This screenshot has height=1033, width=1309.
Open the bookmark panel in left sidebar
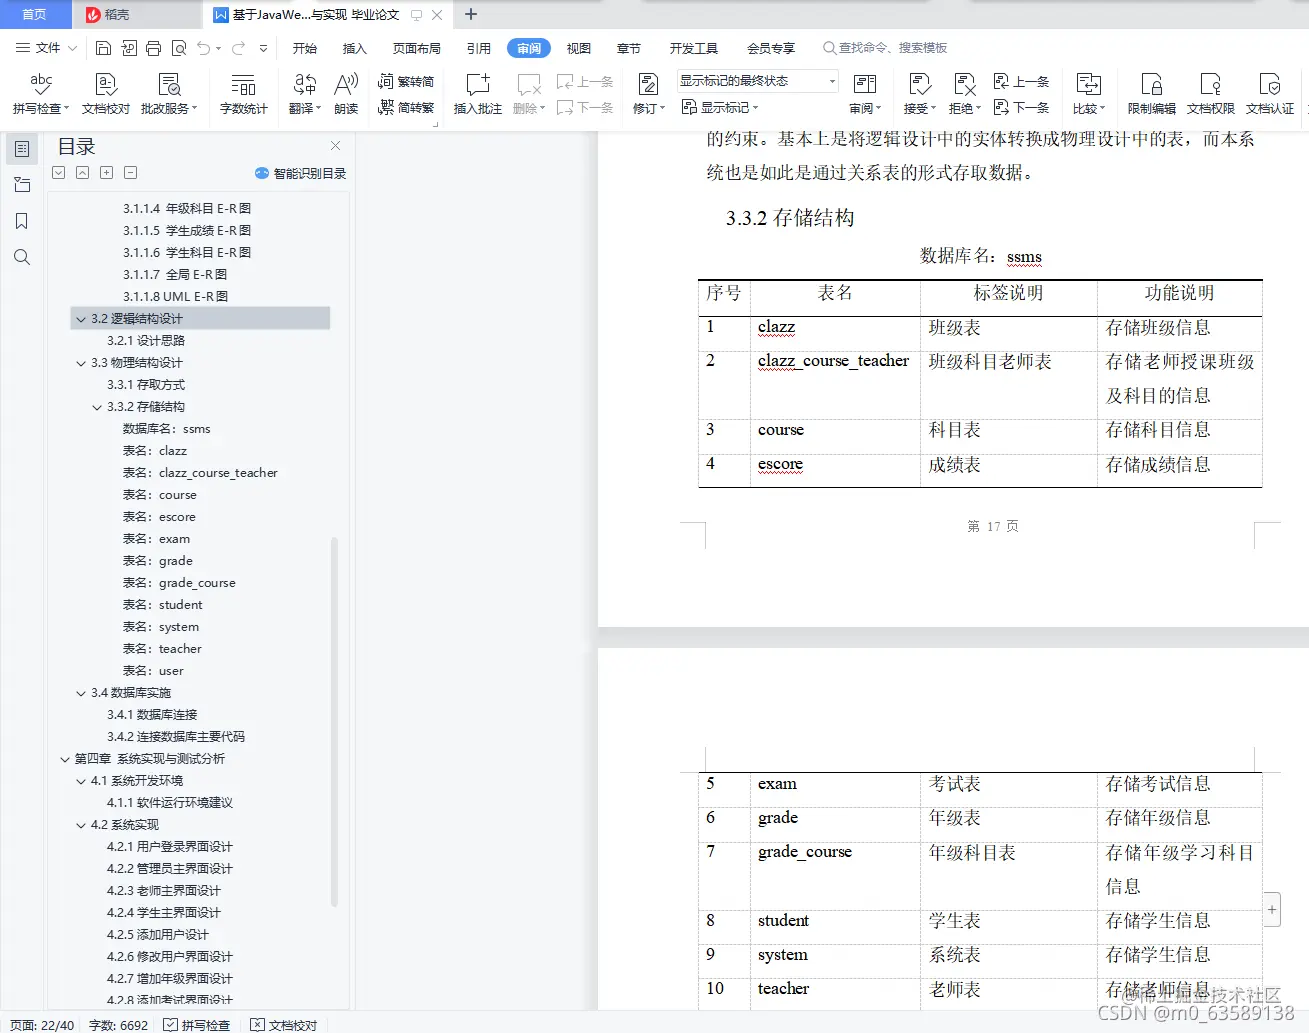[x=22, y=221]
